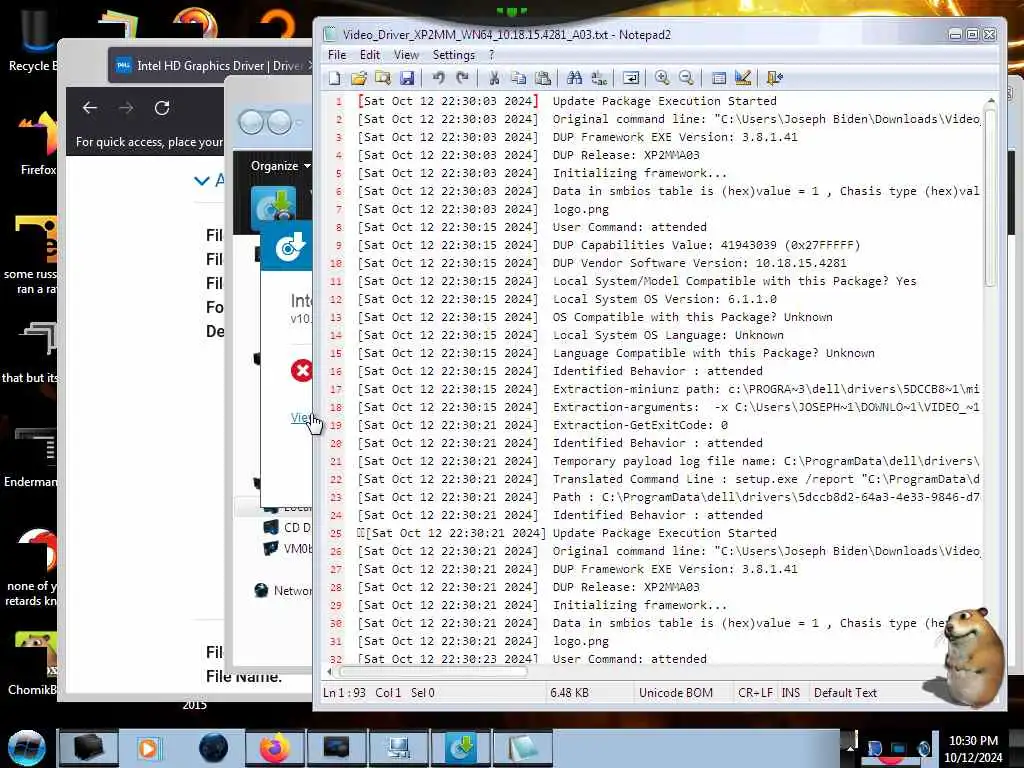Click the Unicode BOM status bar field
This screenshot has height=768, width=1024.
(676, 693)
